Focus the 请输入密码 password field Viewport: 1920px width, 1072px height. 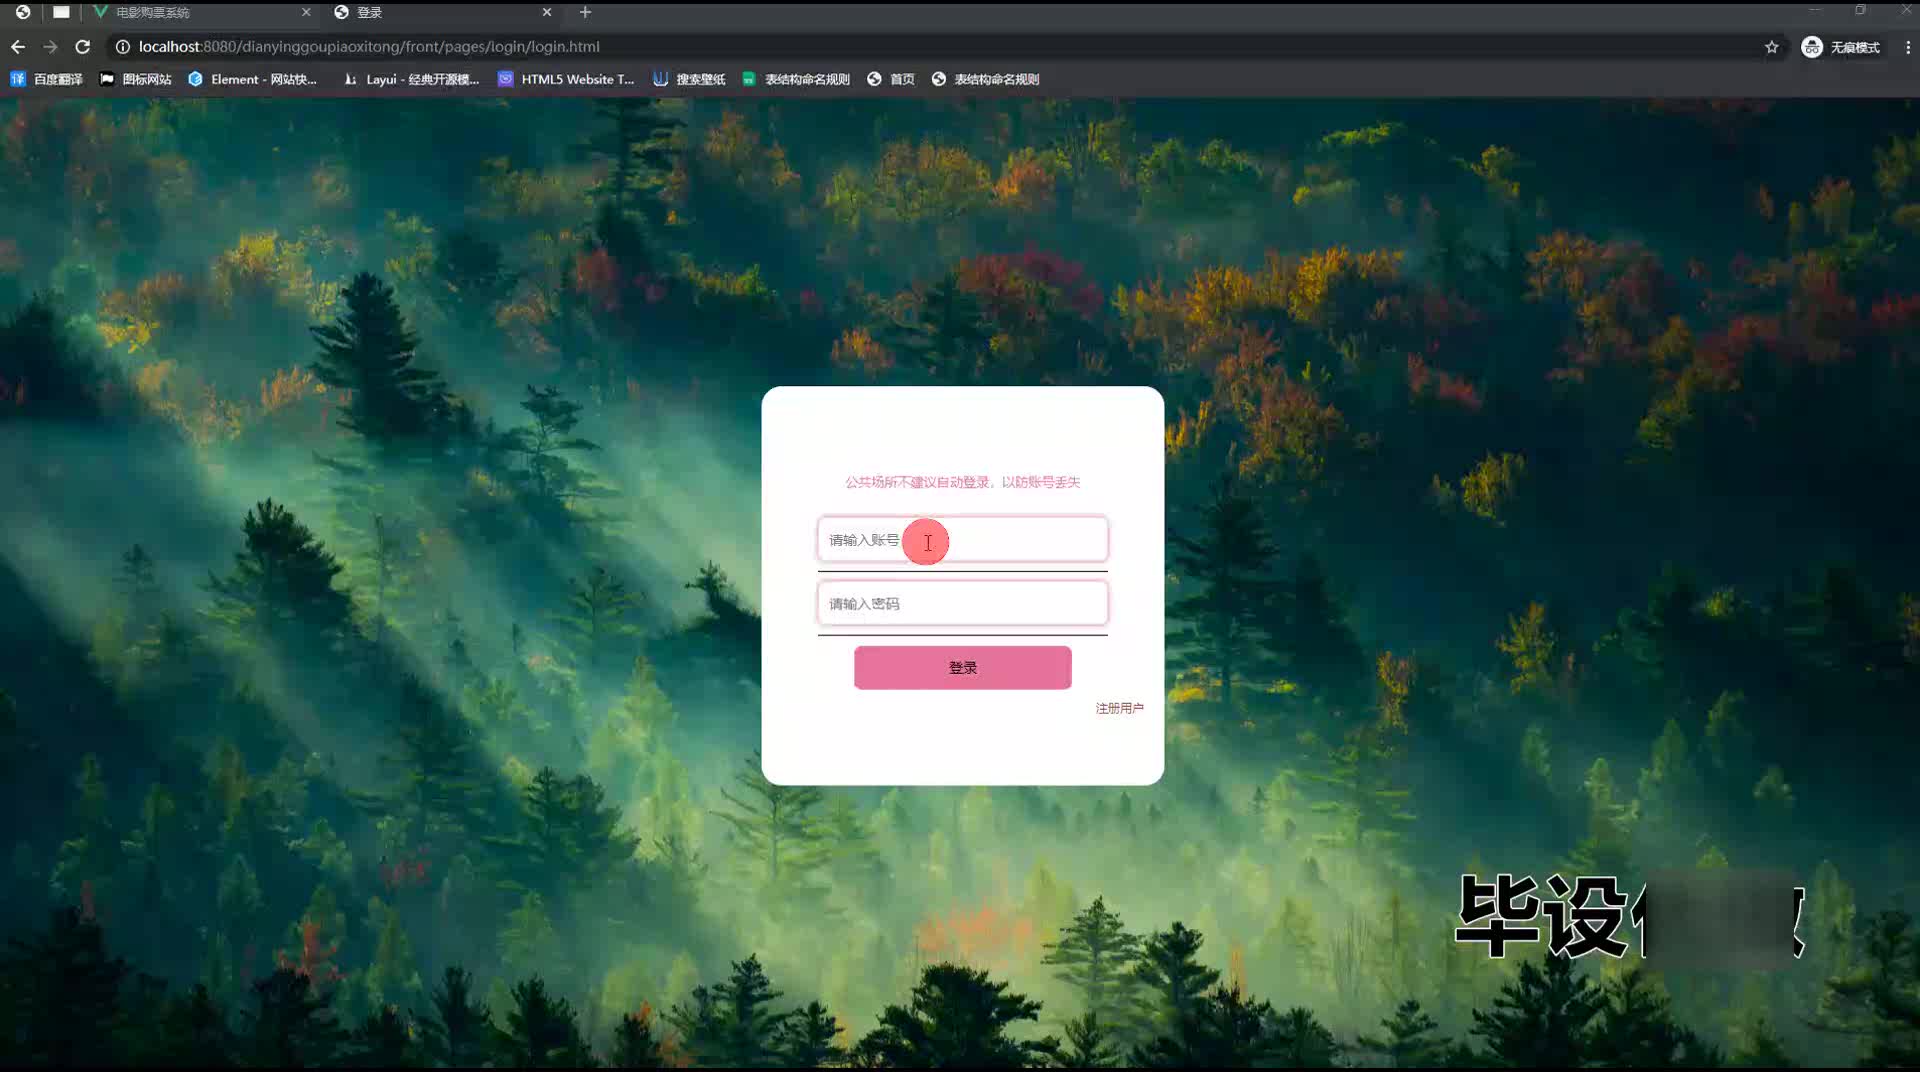tap(962, 604)
